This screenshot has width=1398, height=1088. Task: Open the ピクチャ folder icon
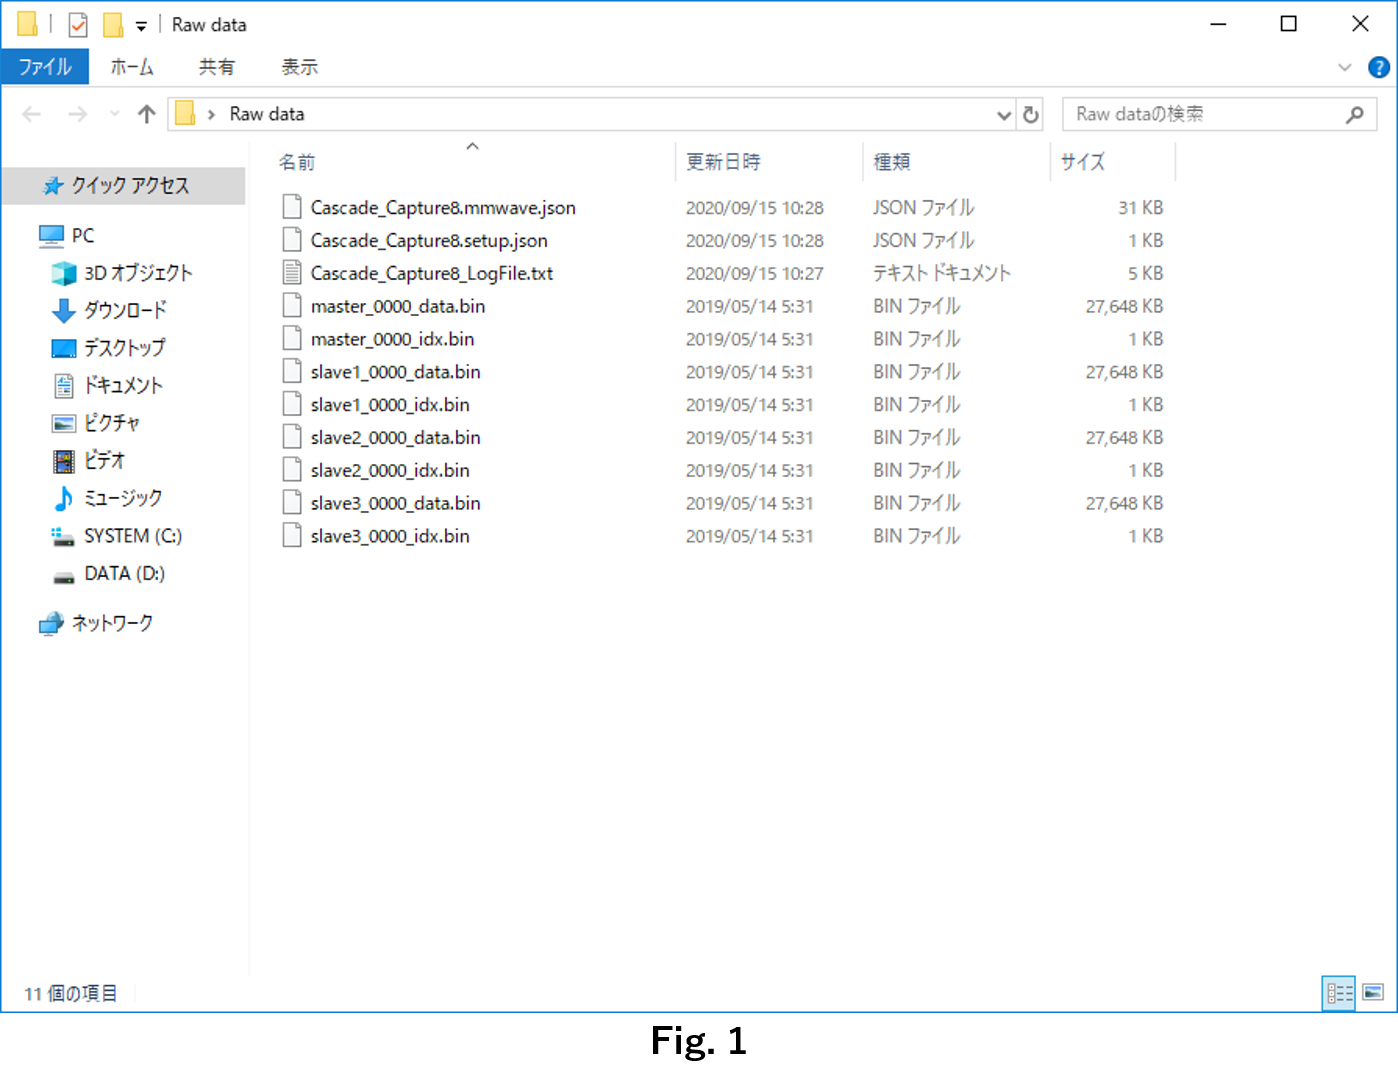(x=64, y=423)
